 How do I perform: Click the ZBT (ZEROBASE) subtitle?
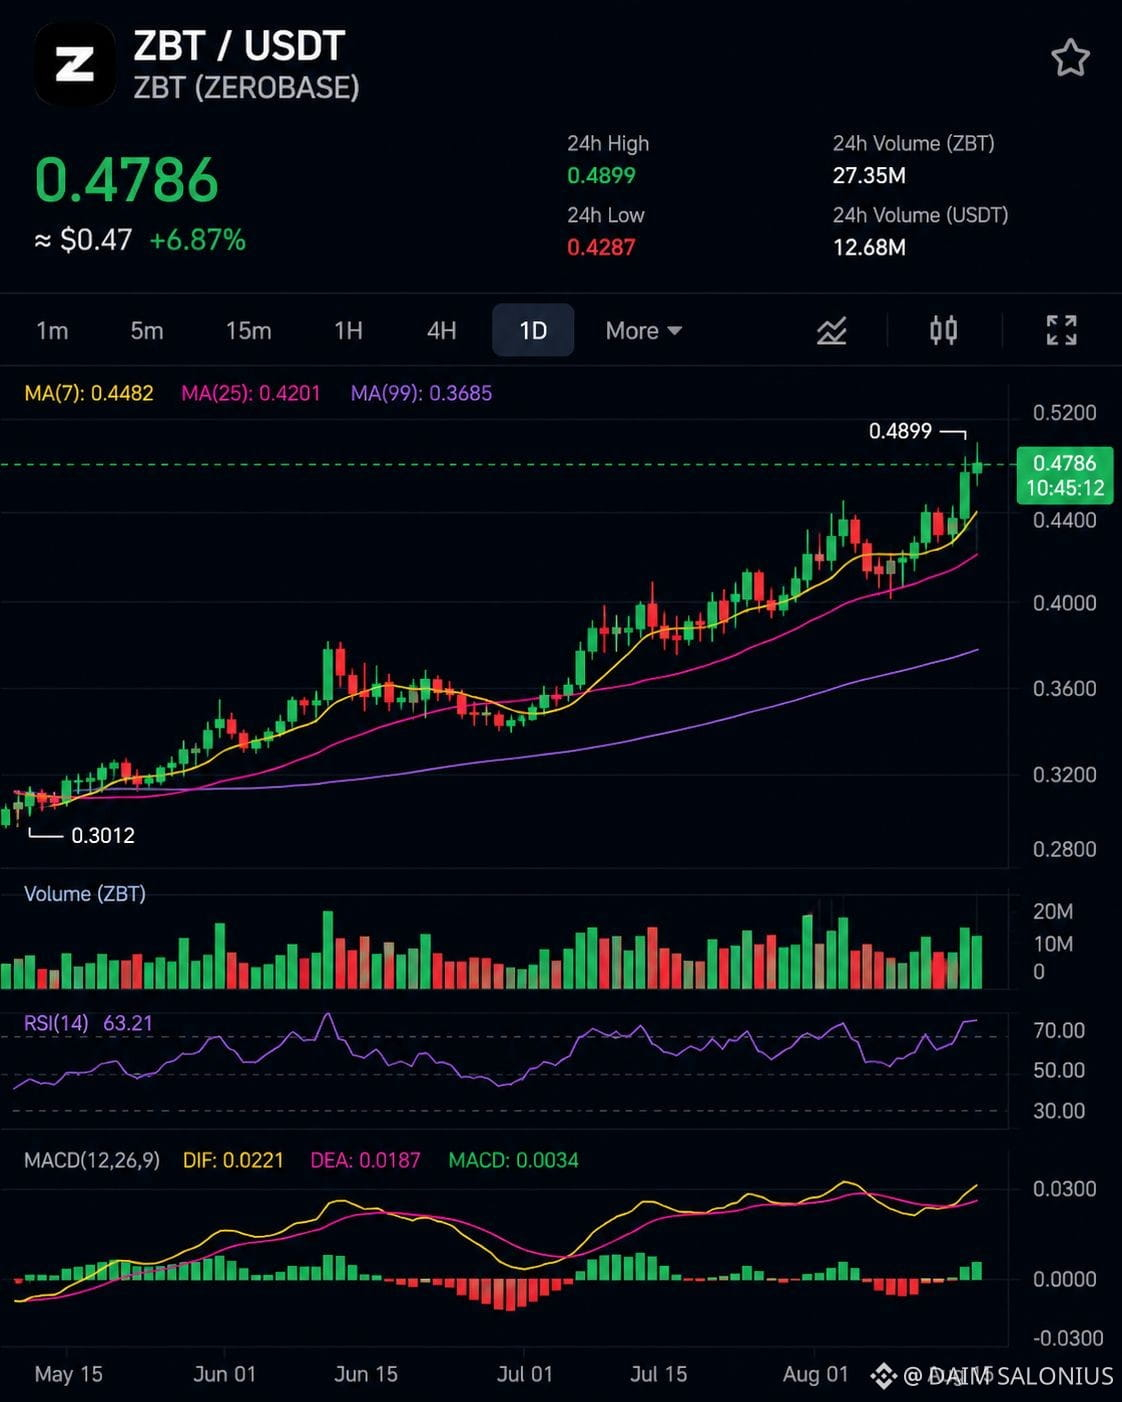pos(246,88)
